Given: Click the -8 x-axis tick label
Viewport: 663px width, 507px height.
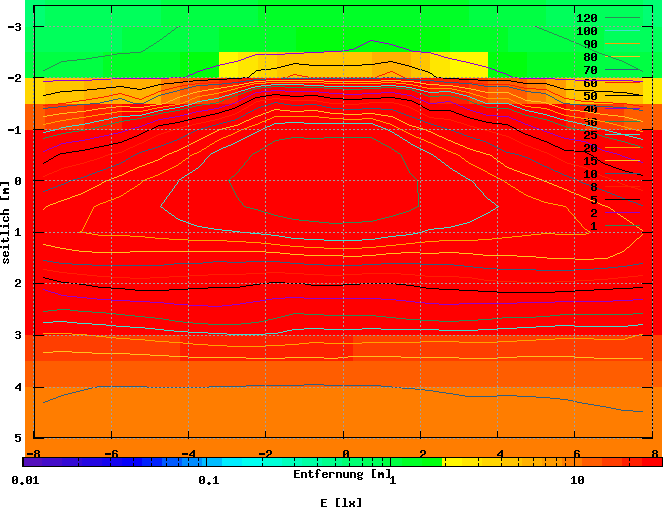Looking at the screenshot, I should (x=34, y=453).
